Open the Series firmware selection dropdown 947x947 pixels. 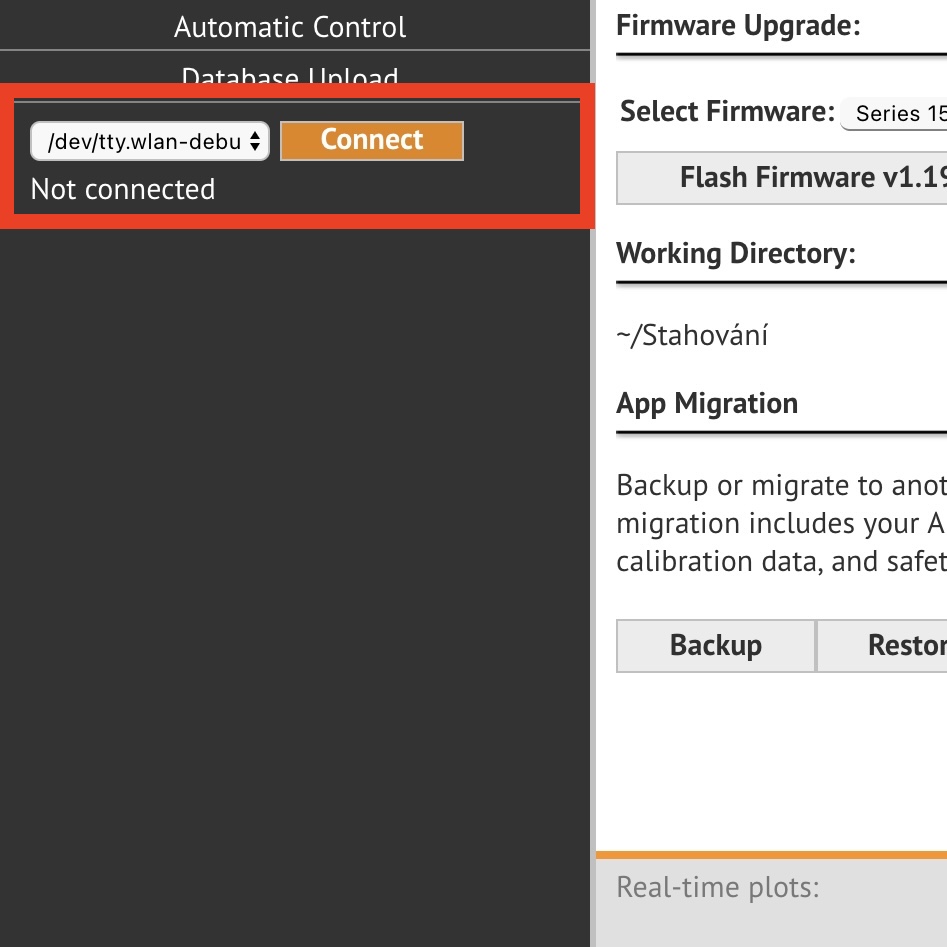click(893, 114)
